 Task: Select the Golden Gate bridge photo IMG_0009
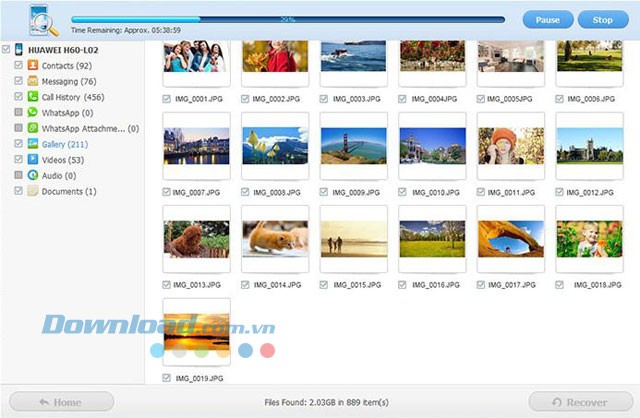tap(353, 146)
